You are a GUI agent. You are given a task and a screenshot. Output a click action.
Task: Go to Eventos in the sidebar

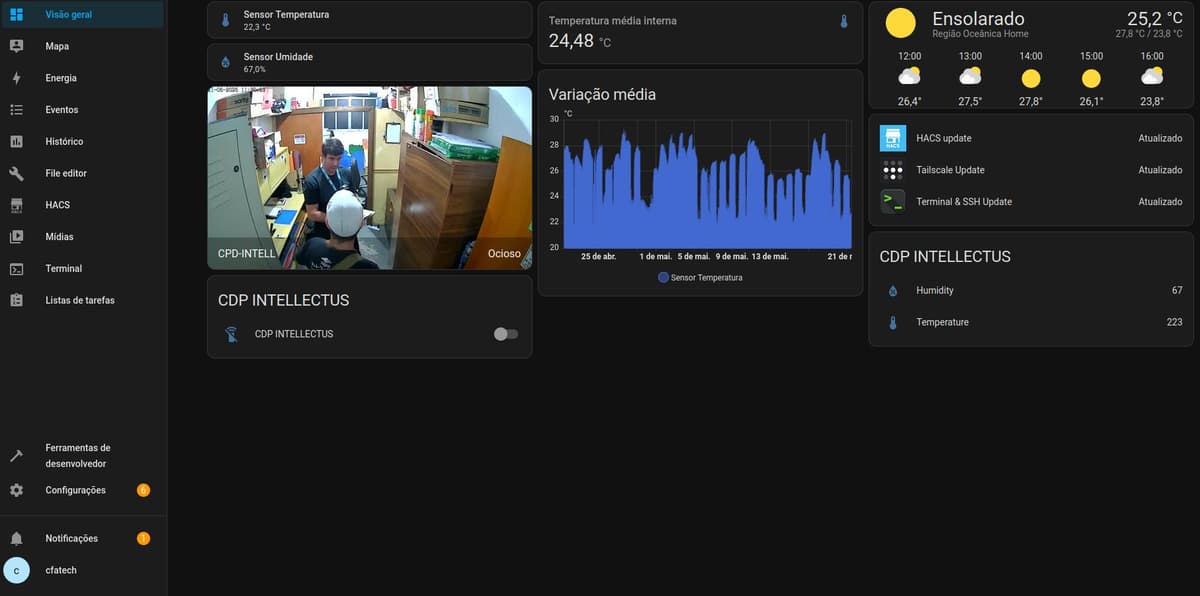[61, 110]
